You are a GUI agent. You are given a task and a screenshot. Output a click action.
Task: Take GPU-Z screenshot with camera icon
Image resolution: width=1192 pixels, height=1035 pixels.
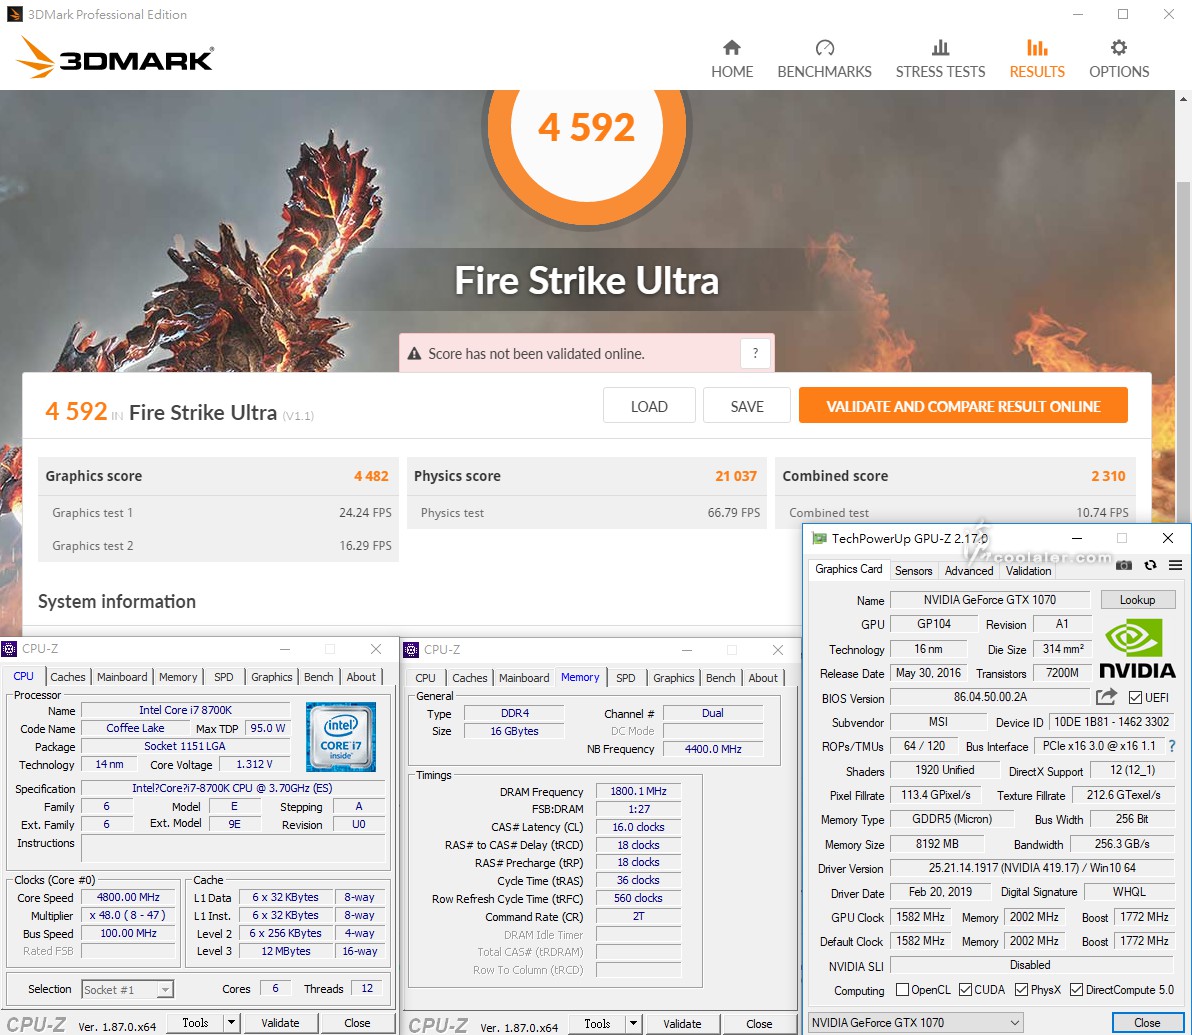(1124, 566)
